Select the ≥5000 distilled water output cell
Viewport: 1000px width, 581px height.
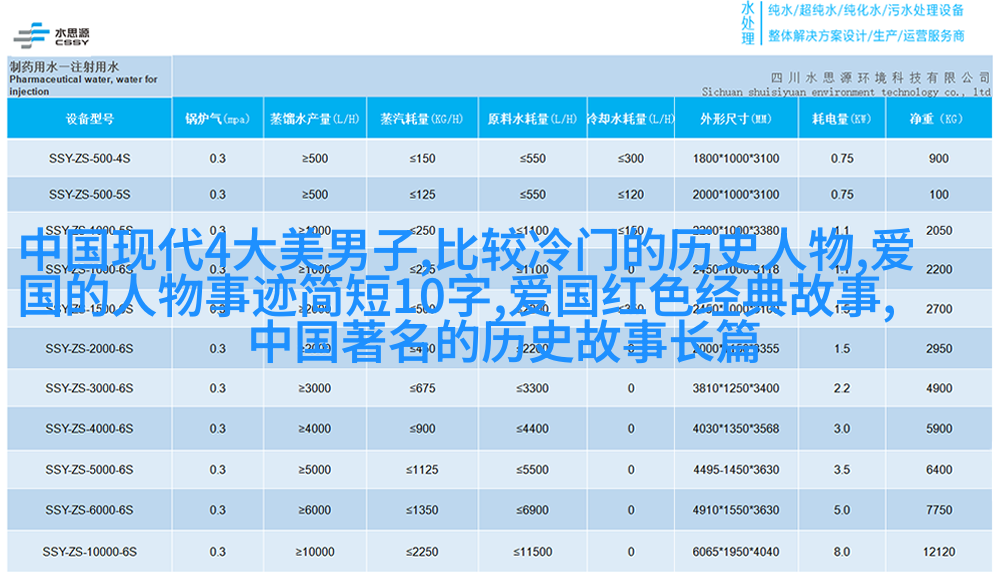[x=315, y=470]
